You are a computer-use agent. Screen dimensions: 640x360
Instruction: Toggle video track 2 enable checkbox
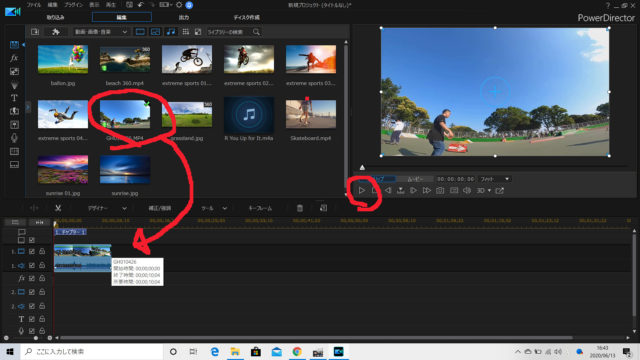[32, 292]
